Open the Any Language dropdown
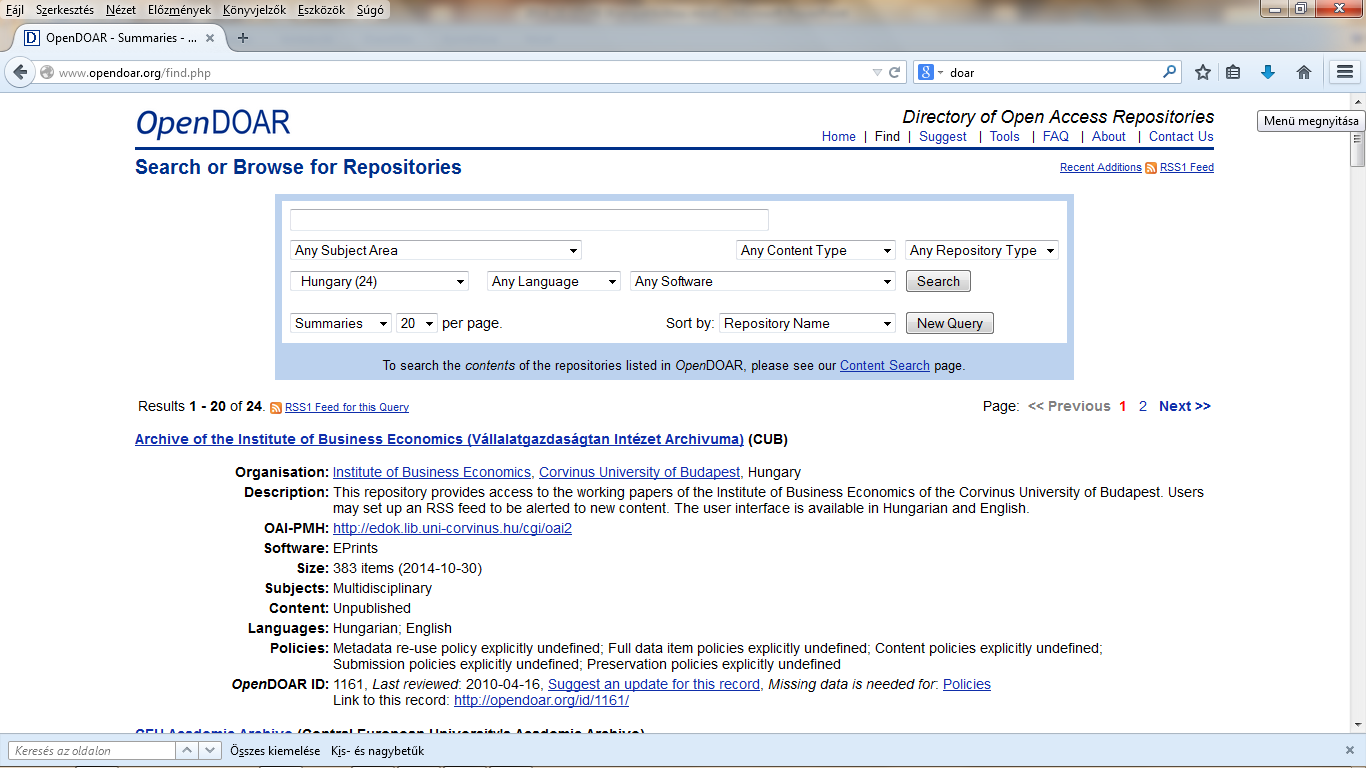The width and height of the screenshot is (1366, 768). tap(554, 282)
